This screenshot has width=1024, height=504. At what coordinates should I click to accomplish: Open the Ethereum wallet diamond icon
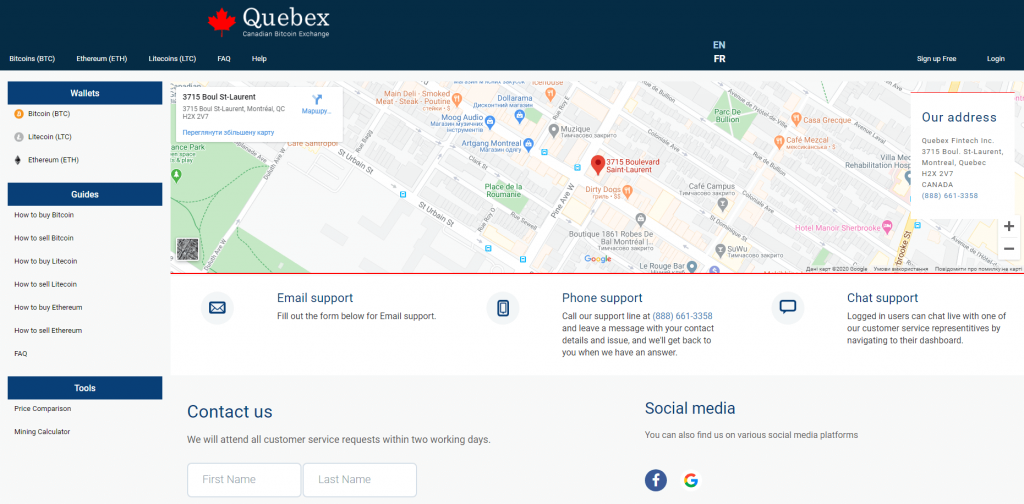19,160
